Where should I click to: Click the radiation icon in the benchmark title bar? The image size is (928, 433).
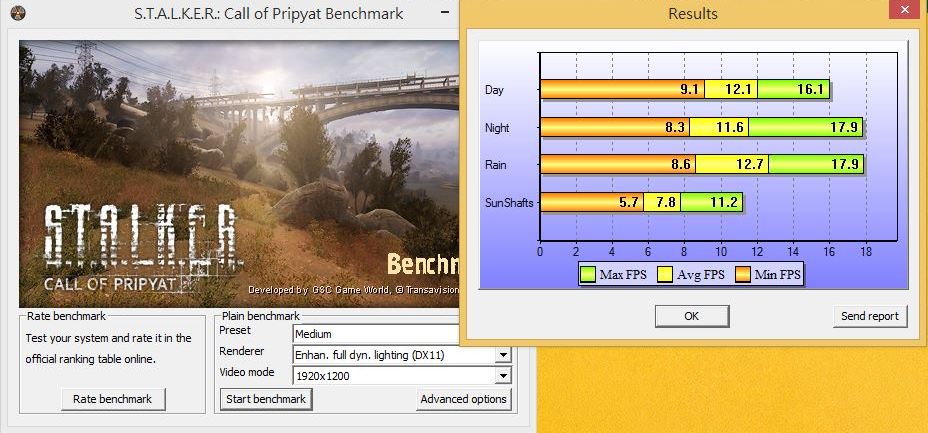point(18,13)
